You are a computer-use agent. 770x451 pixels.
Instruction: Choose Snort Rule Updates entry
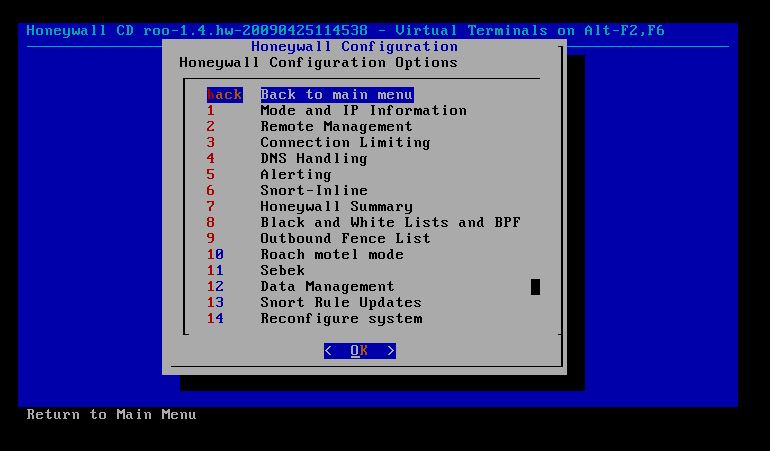click(x=341, y=302)
